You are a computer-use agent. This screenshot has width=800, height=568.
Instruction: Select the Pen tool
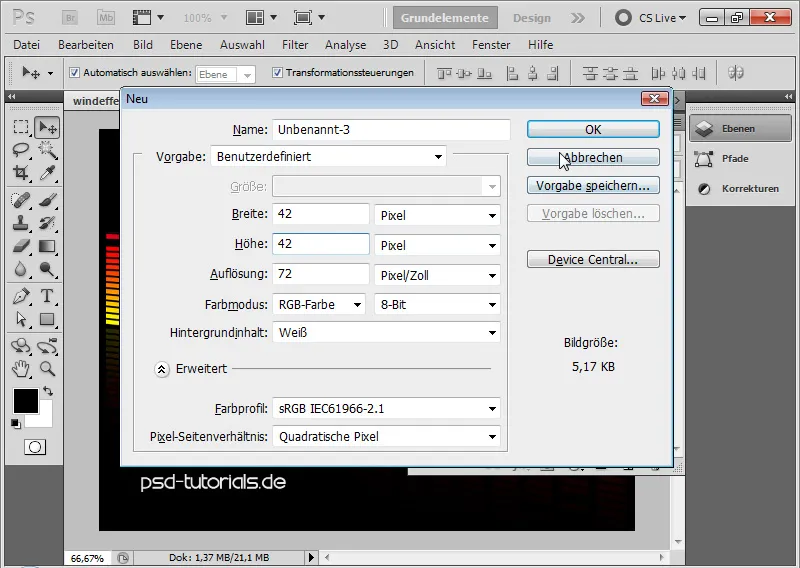click(21, 296)
